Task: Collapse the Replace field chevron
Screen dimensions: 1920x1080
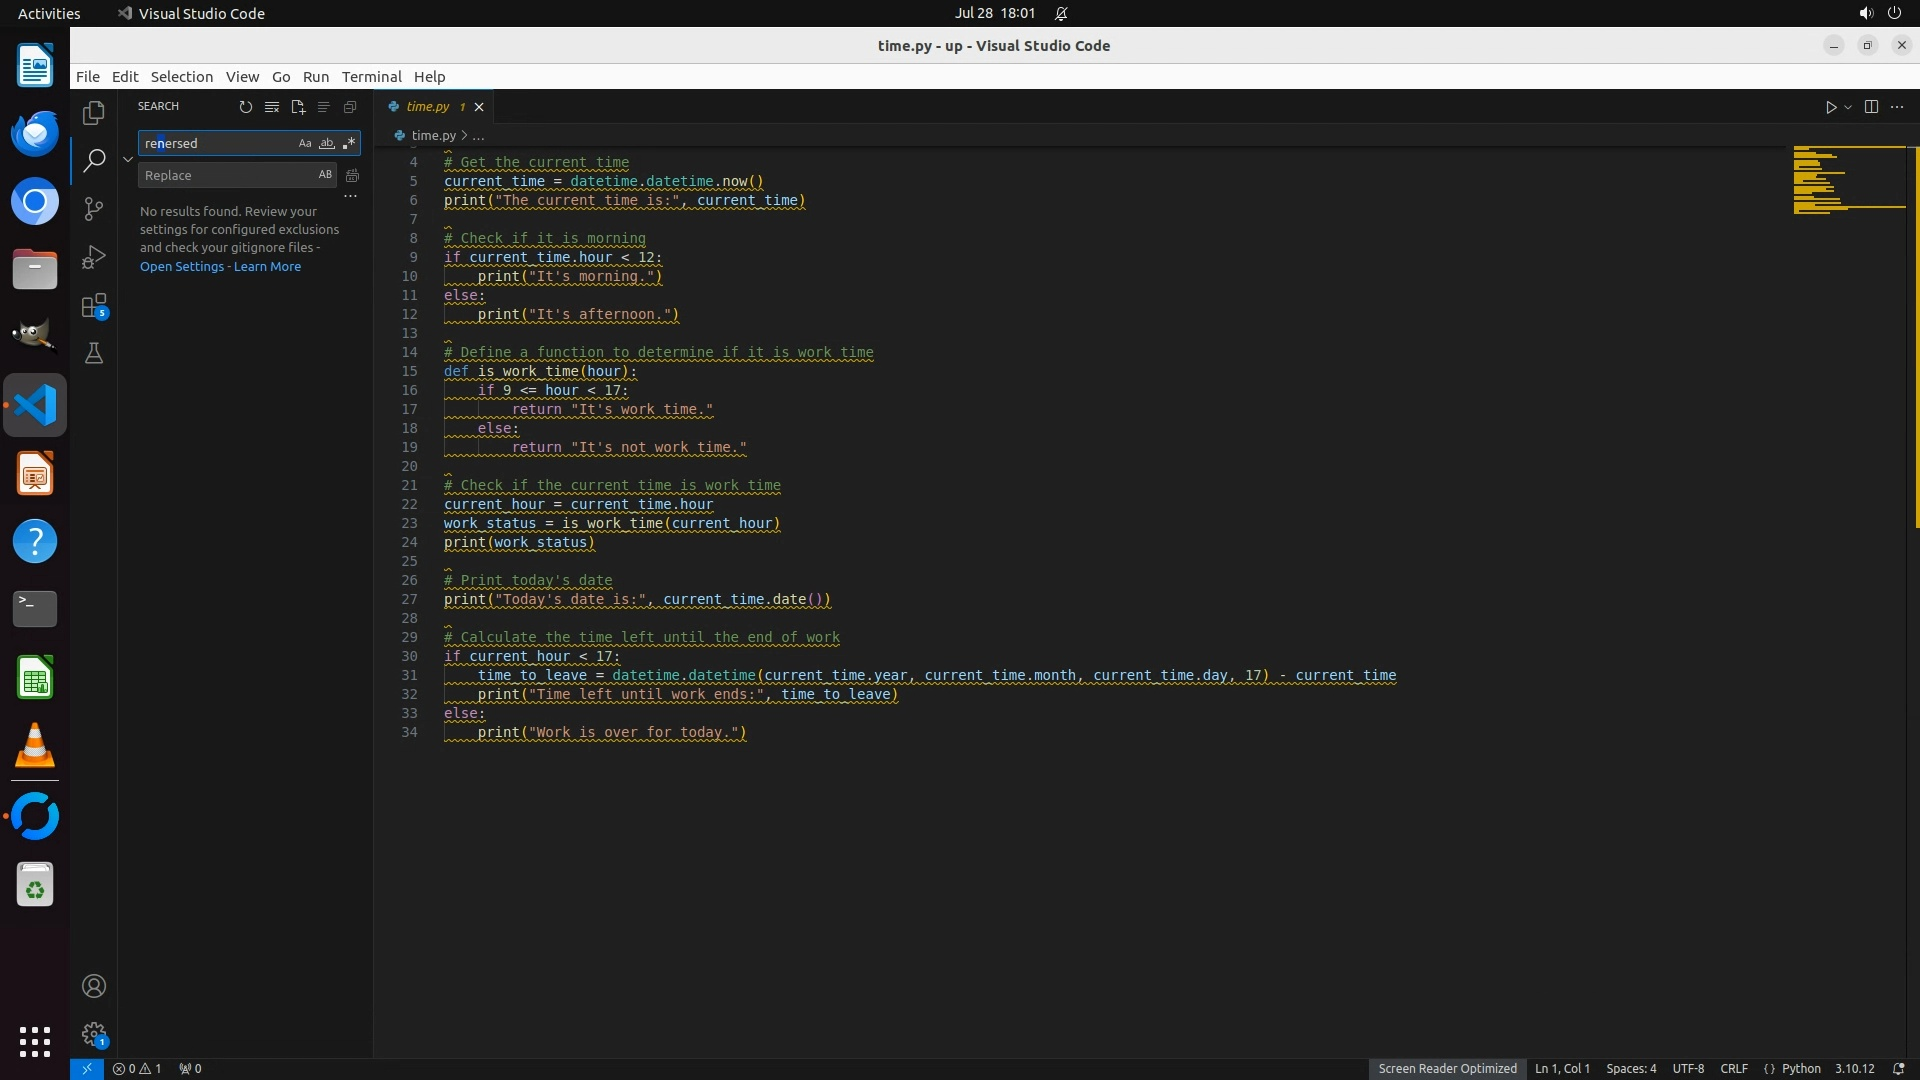Action: click(128, 159)
